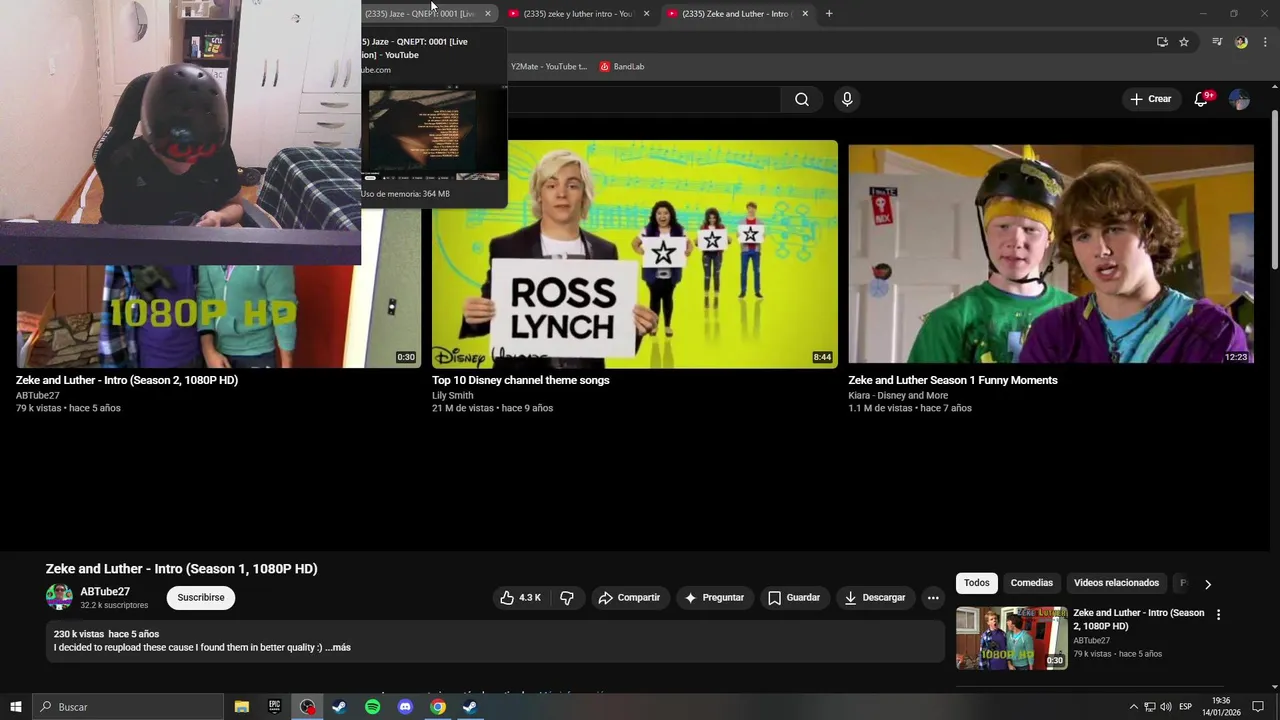Select the Zeke and Luther - Intro tab
This screenshot has height=720, width=1280.
(736, 14)
